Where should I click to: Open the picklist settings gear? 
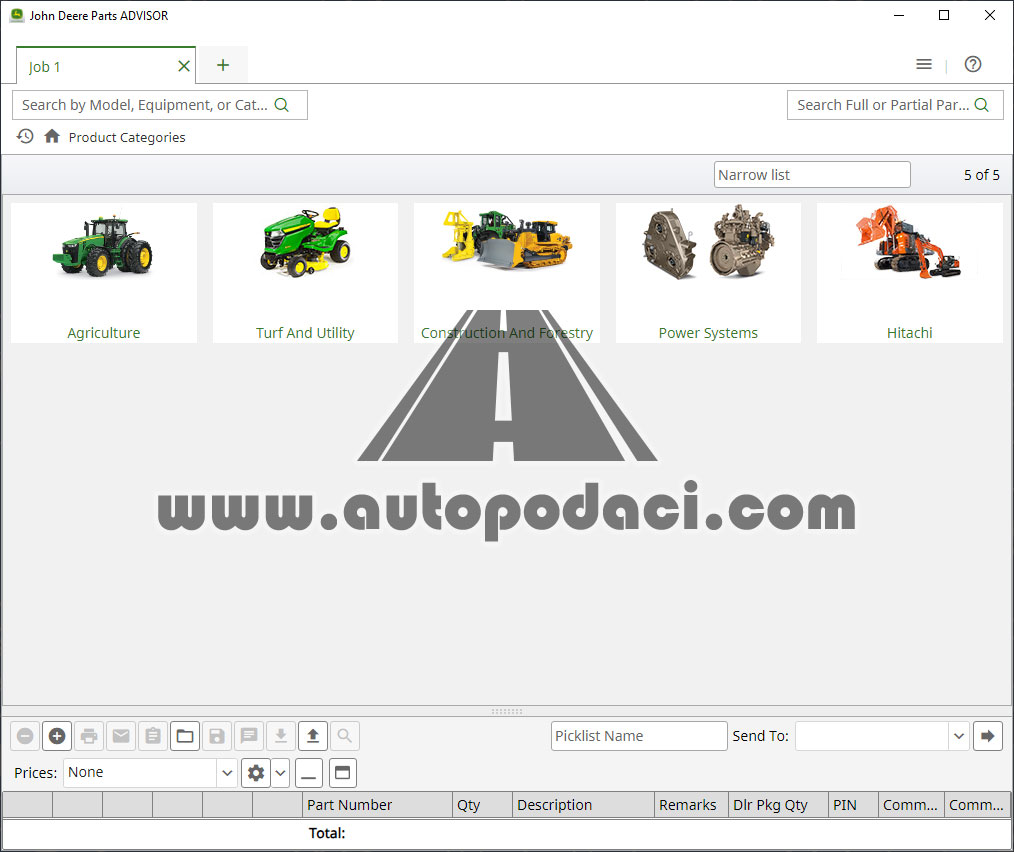[x=256, y=772]
